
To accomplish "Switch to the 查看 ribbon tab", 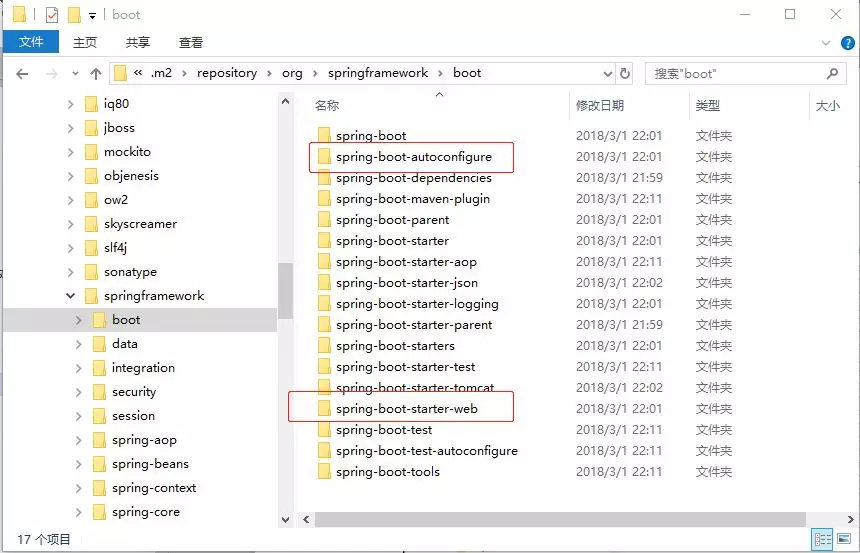I will point(191,42).
